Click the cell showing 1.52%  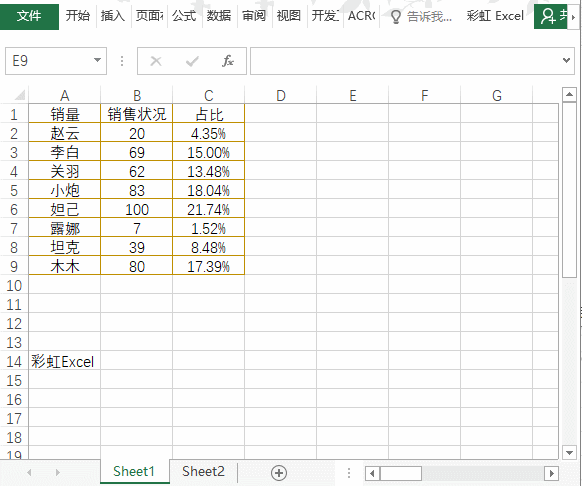pos(209,228)
